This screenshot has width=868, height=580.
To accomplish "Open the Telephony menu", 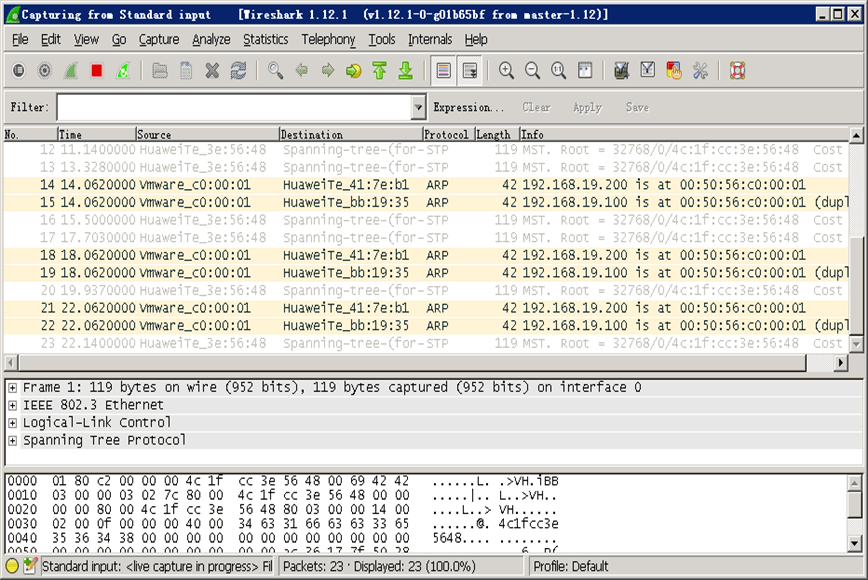I will click(328, 39).
